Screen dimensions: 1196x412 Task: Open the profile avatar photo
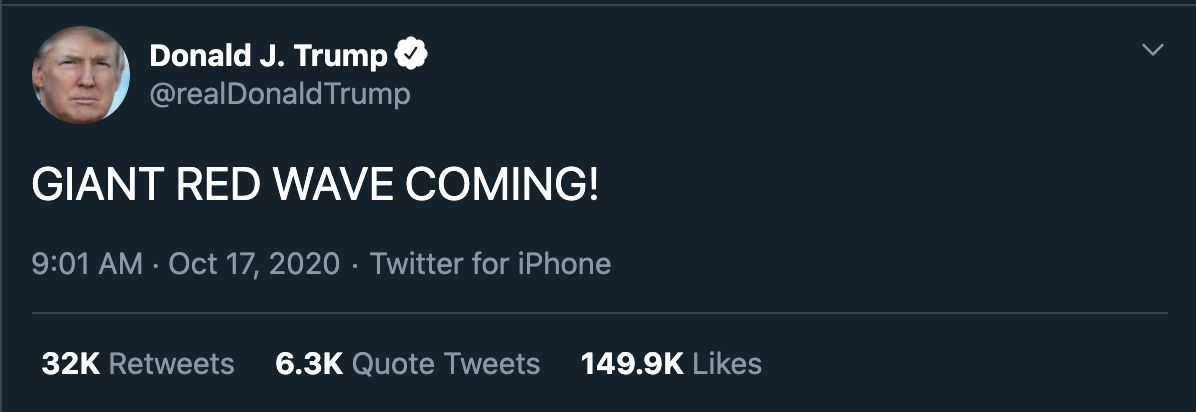click(x=81, y=75)
